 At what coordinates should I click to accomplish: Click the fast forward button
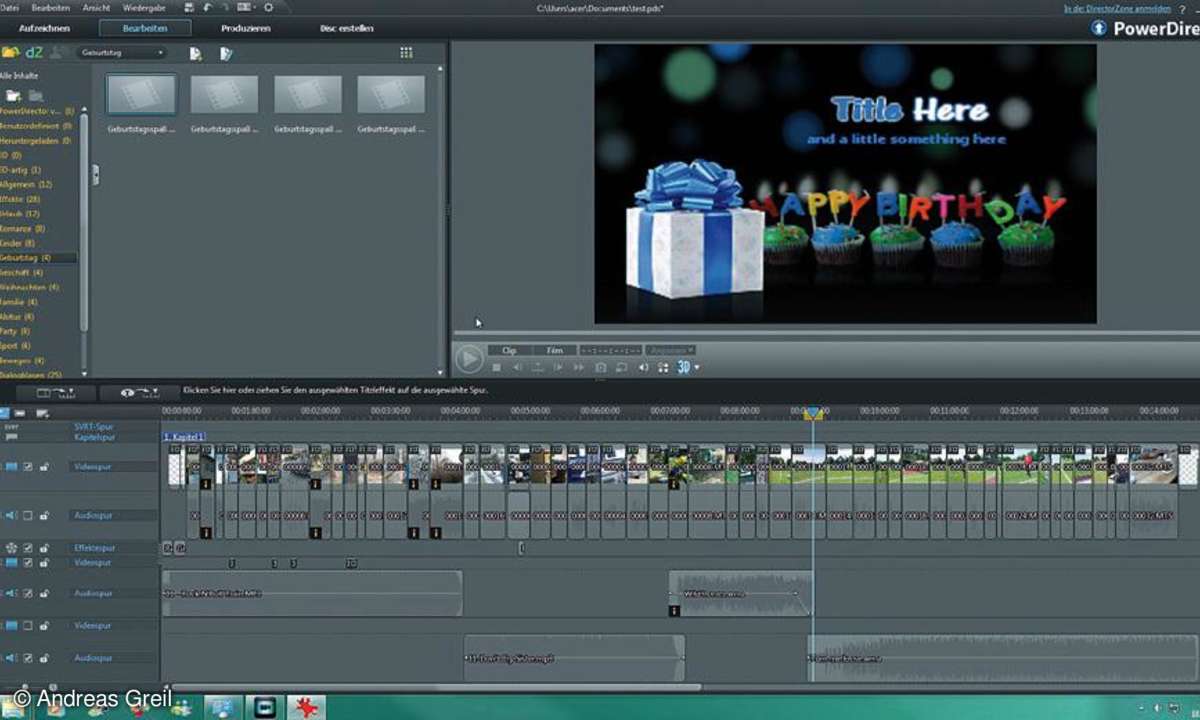tap(579, 368)
